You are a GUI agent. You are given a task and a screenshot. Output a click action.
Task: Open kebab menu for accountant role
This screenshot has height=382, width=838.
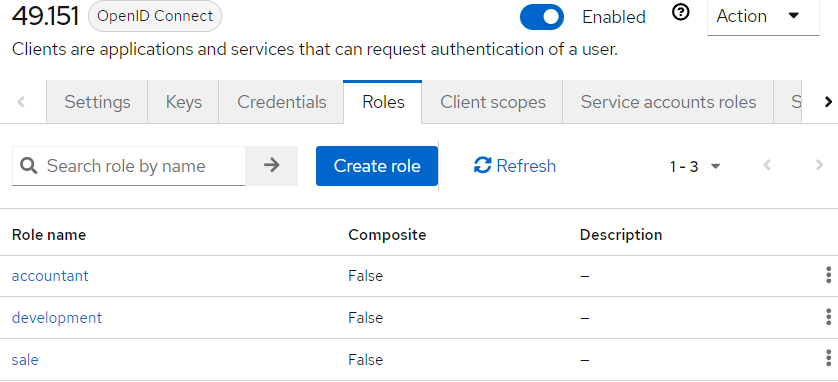tap(828, 276)
